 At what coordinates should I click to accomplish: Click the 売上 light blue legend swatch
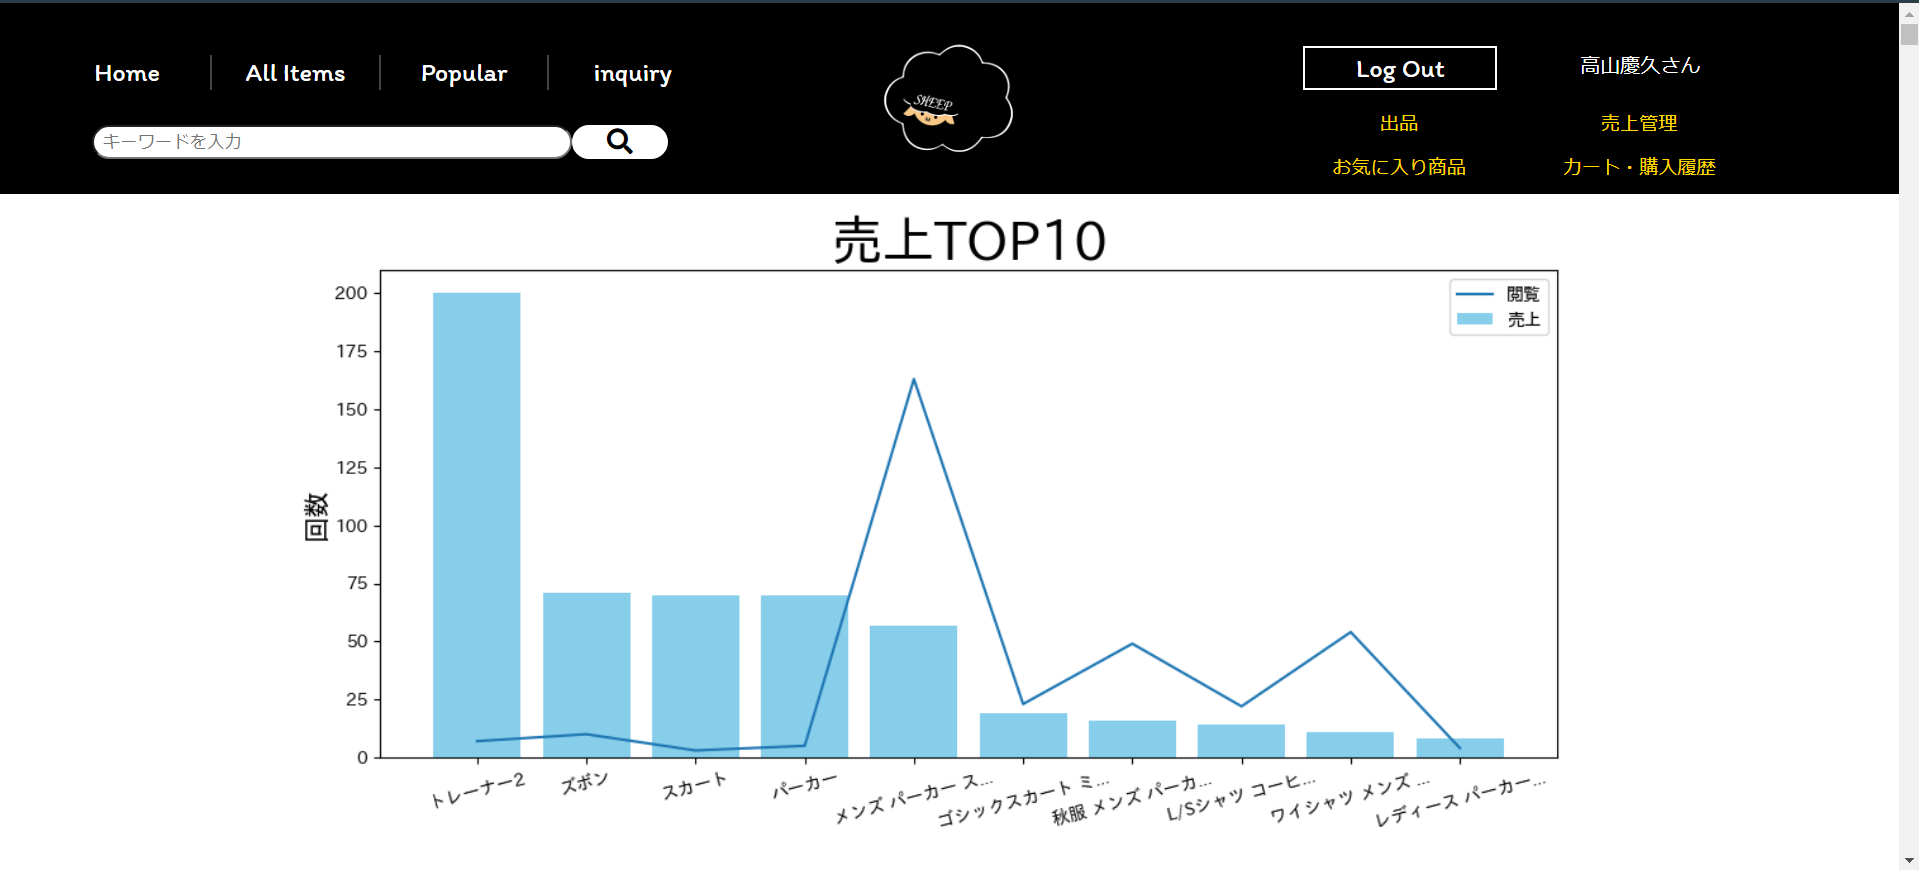pyautogui.click(x=1474, y=319)
